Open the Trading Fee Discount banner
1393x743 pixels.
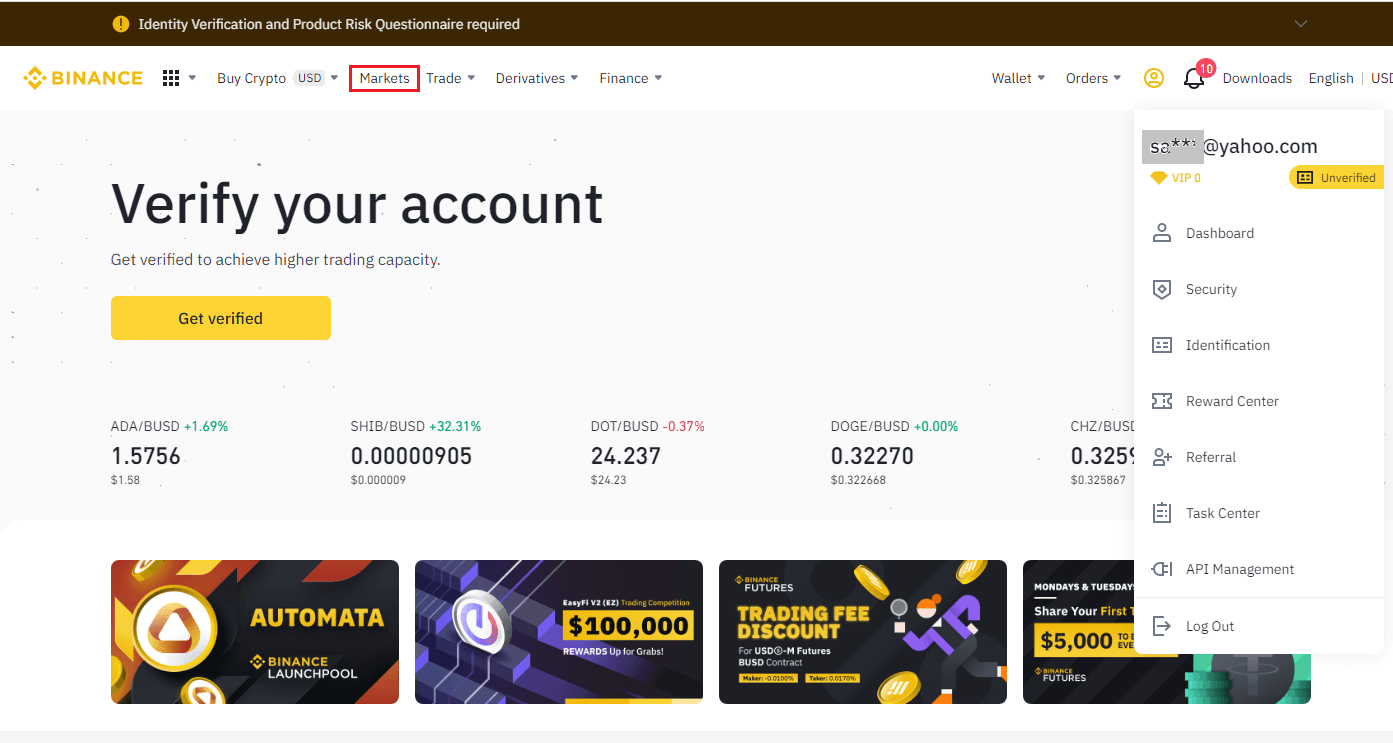point(863,632)
